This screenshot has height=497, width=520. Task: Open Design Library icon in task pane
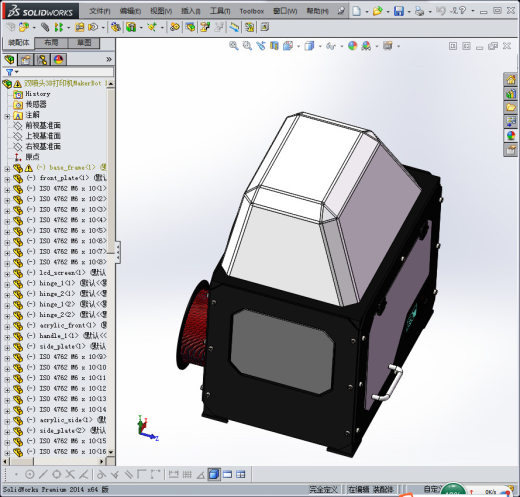click(510, 94)
